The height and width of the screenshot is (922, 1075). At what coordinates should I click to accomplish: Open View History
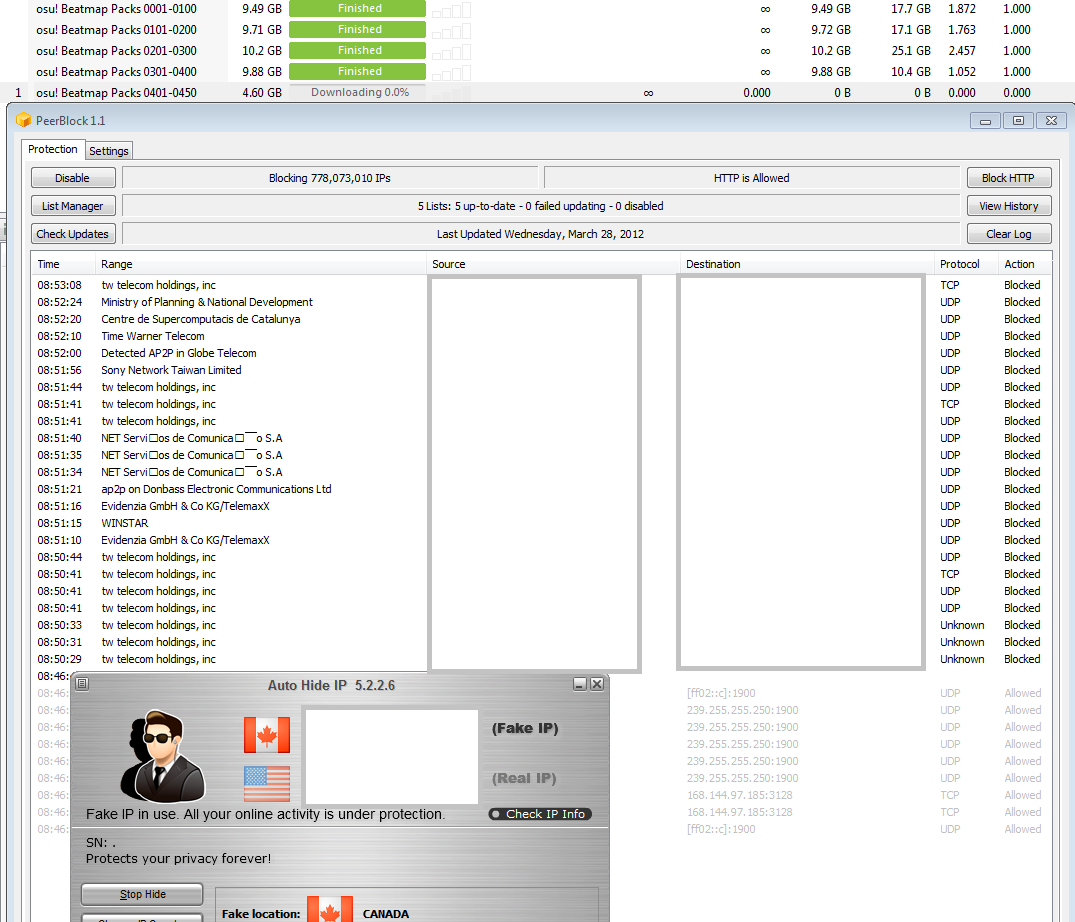[x=1008, y=206]
